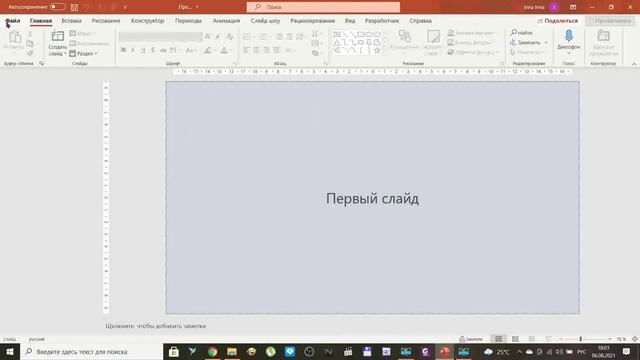Click the text highlight color icon

pyautogui.click(x=208, y=50)
